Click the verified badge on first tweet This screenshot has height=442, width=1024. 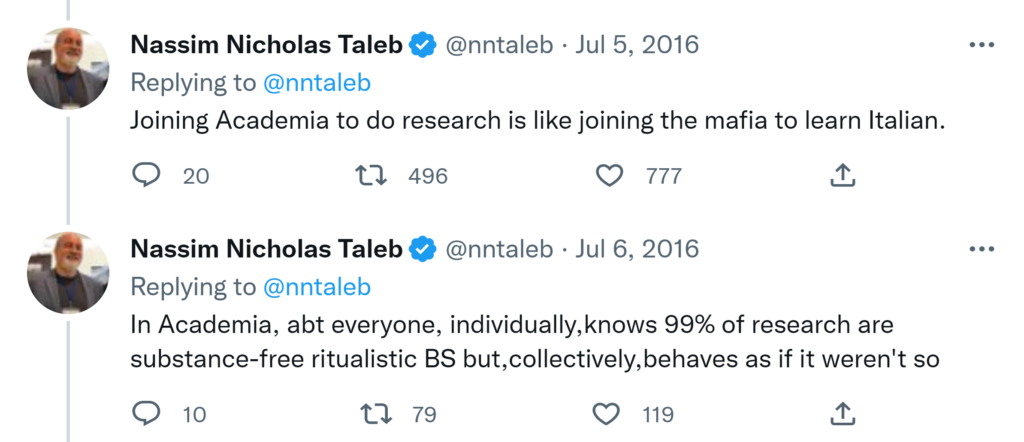click(424, 46)
